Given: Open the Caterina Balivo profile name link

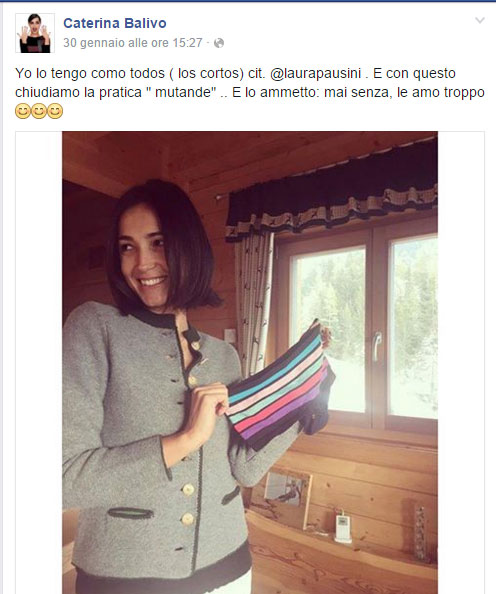Looking at the screenshot, I should tap(115, 23).
